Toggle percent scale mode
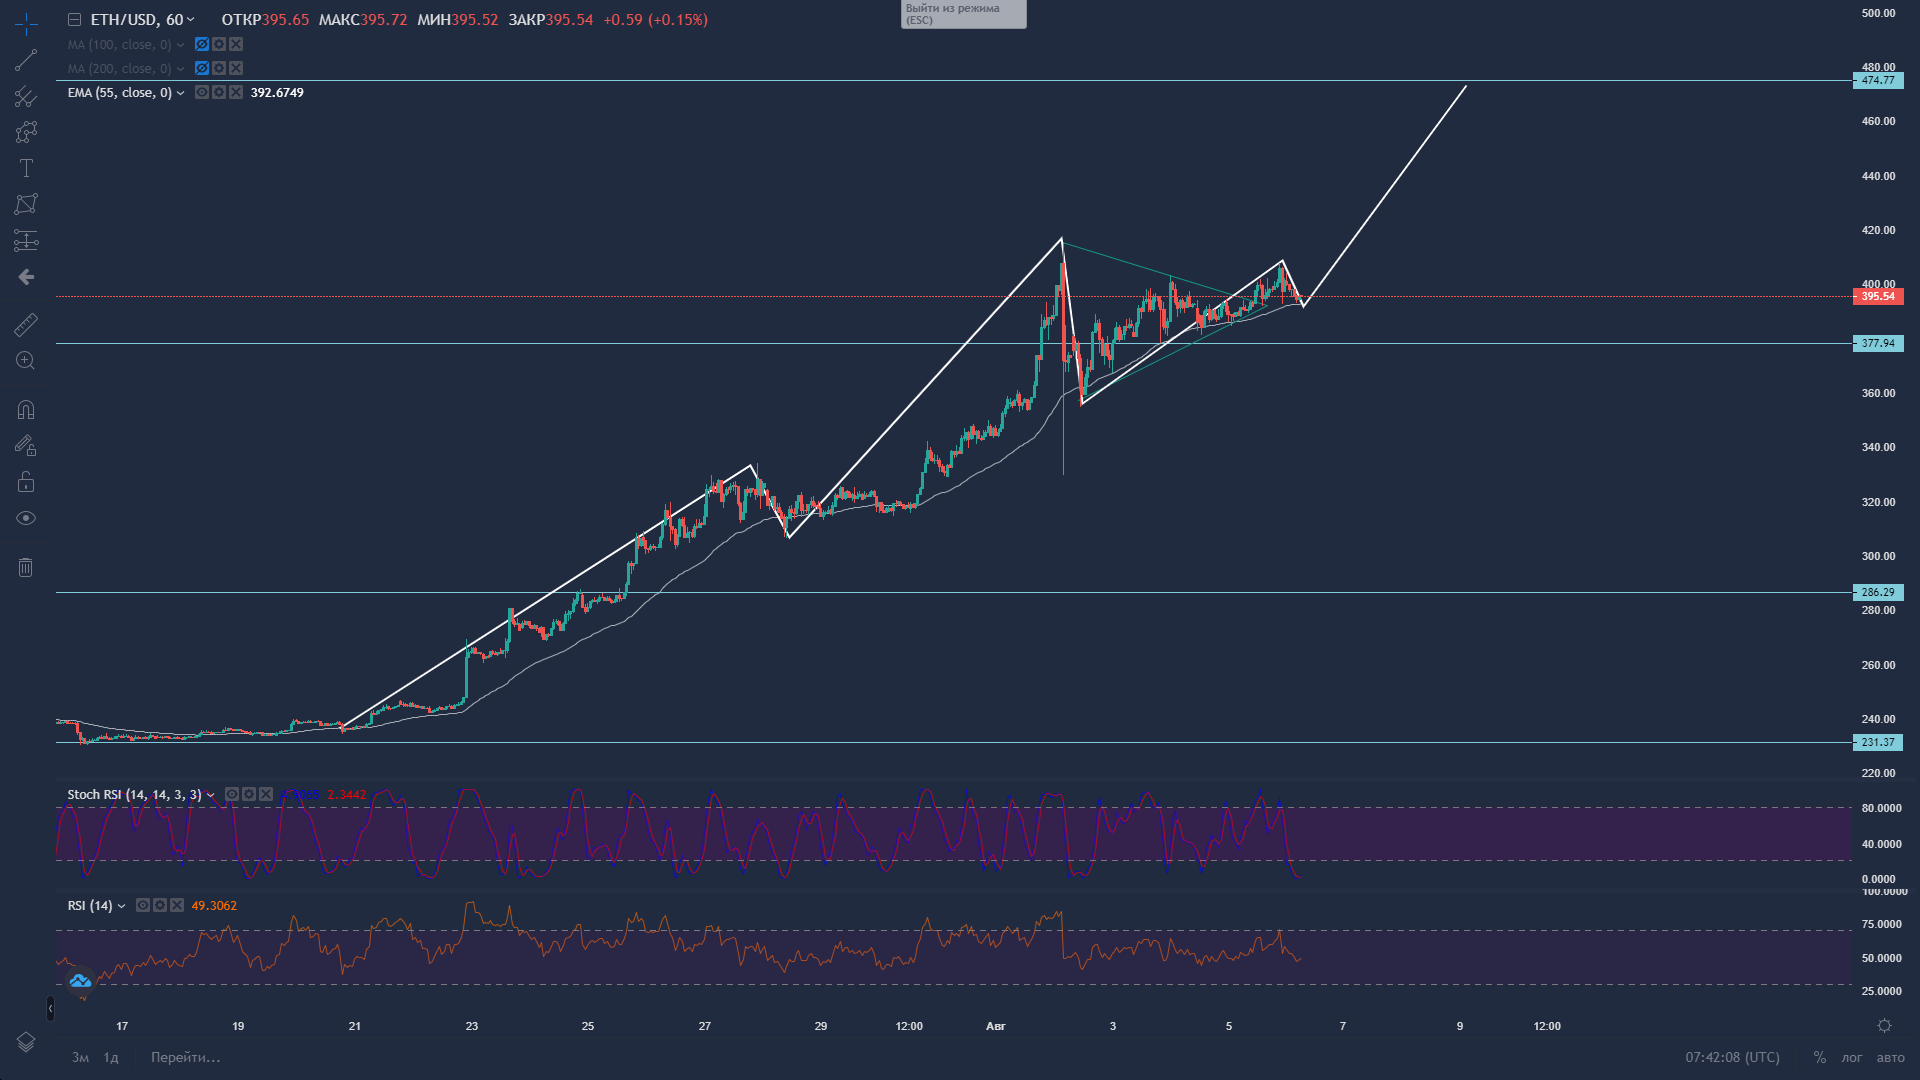Image resolution: width=1920 pixels, height=1080 pixels. 1819,1057
